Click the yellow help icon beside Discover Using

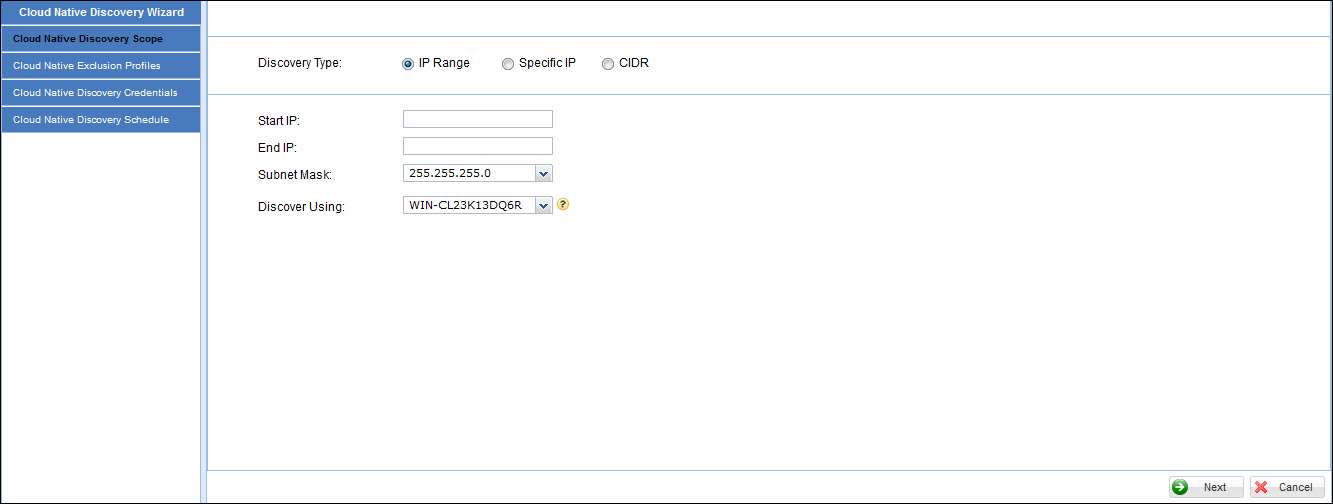[x=563, y=204]
